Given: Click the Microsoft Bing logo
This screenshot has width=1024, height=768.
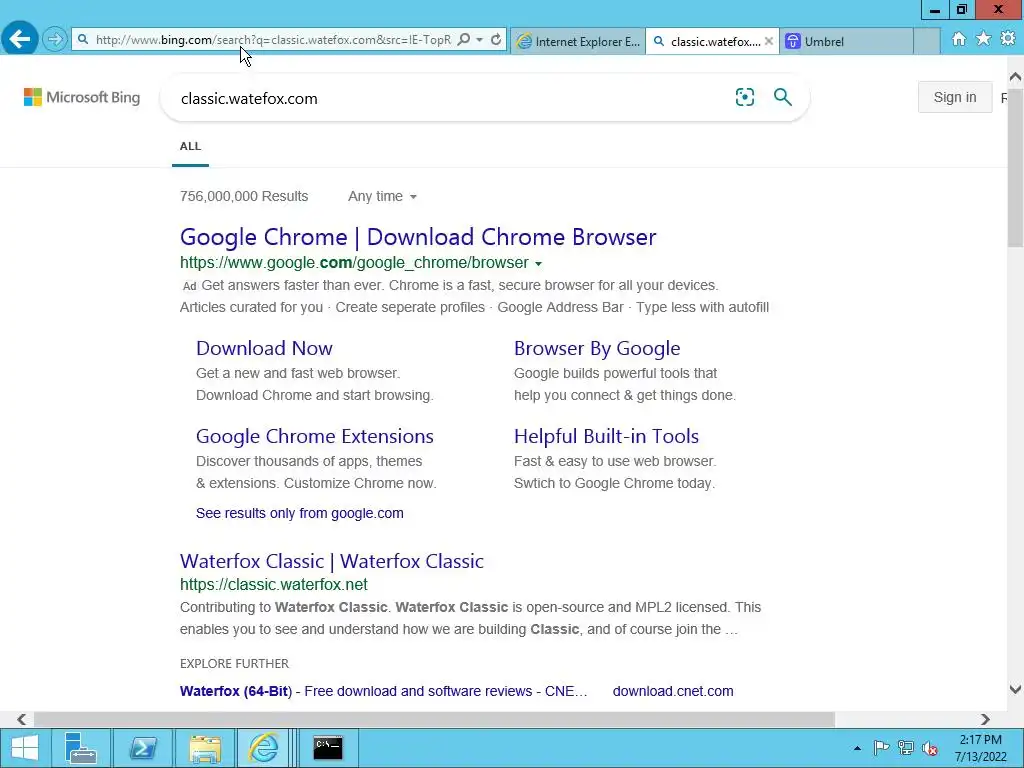Looking at the screenshot, I should tap(82, 97).
